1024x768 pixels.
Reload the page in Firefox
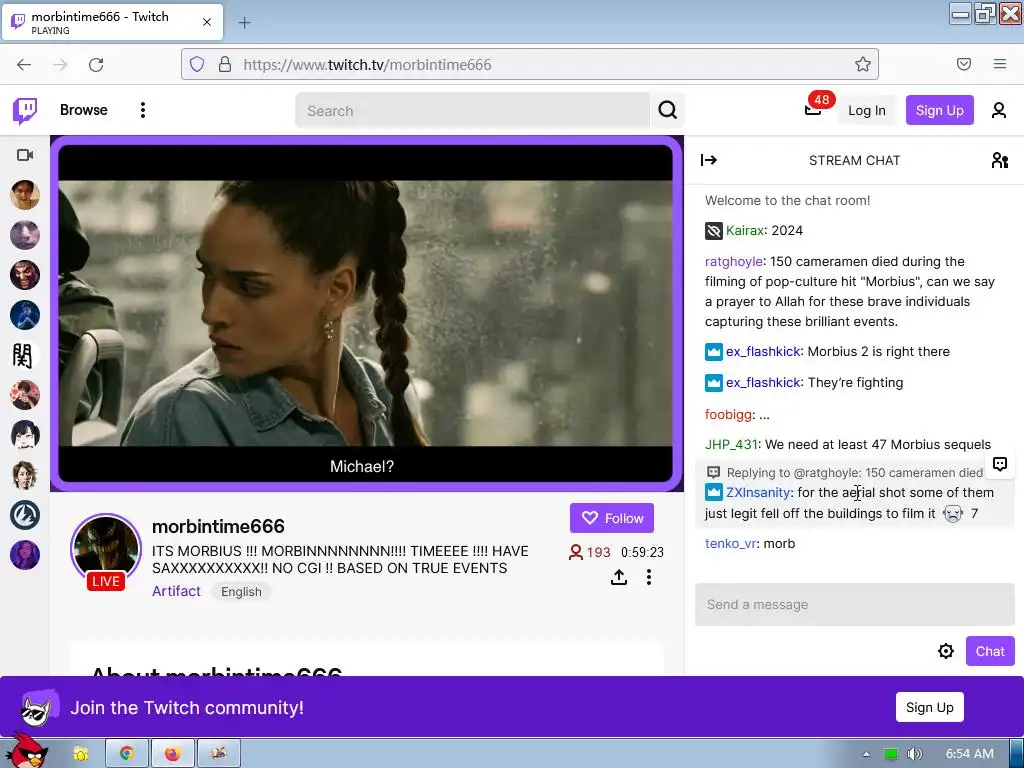click(96, 64)
